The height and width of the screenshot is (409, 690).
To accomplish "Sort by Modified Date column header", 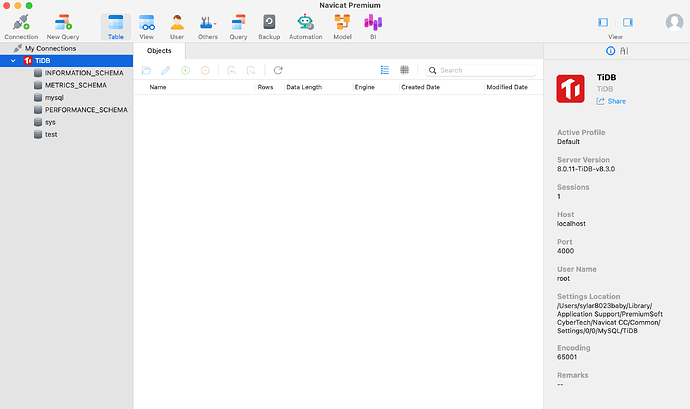I will pos(507,87).
